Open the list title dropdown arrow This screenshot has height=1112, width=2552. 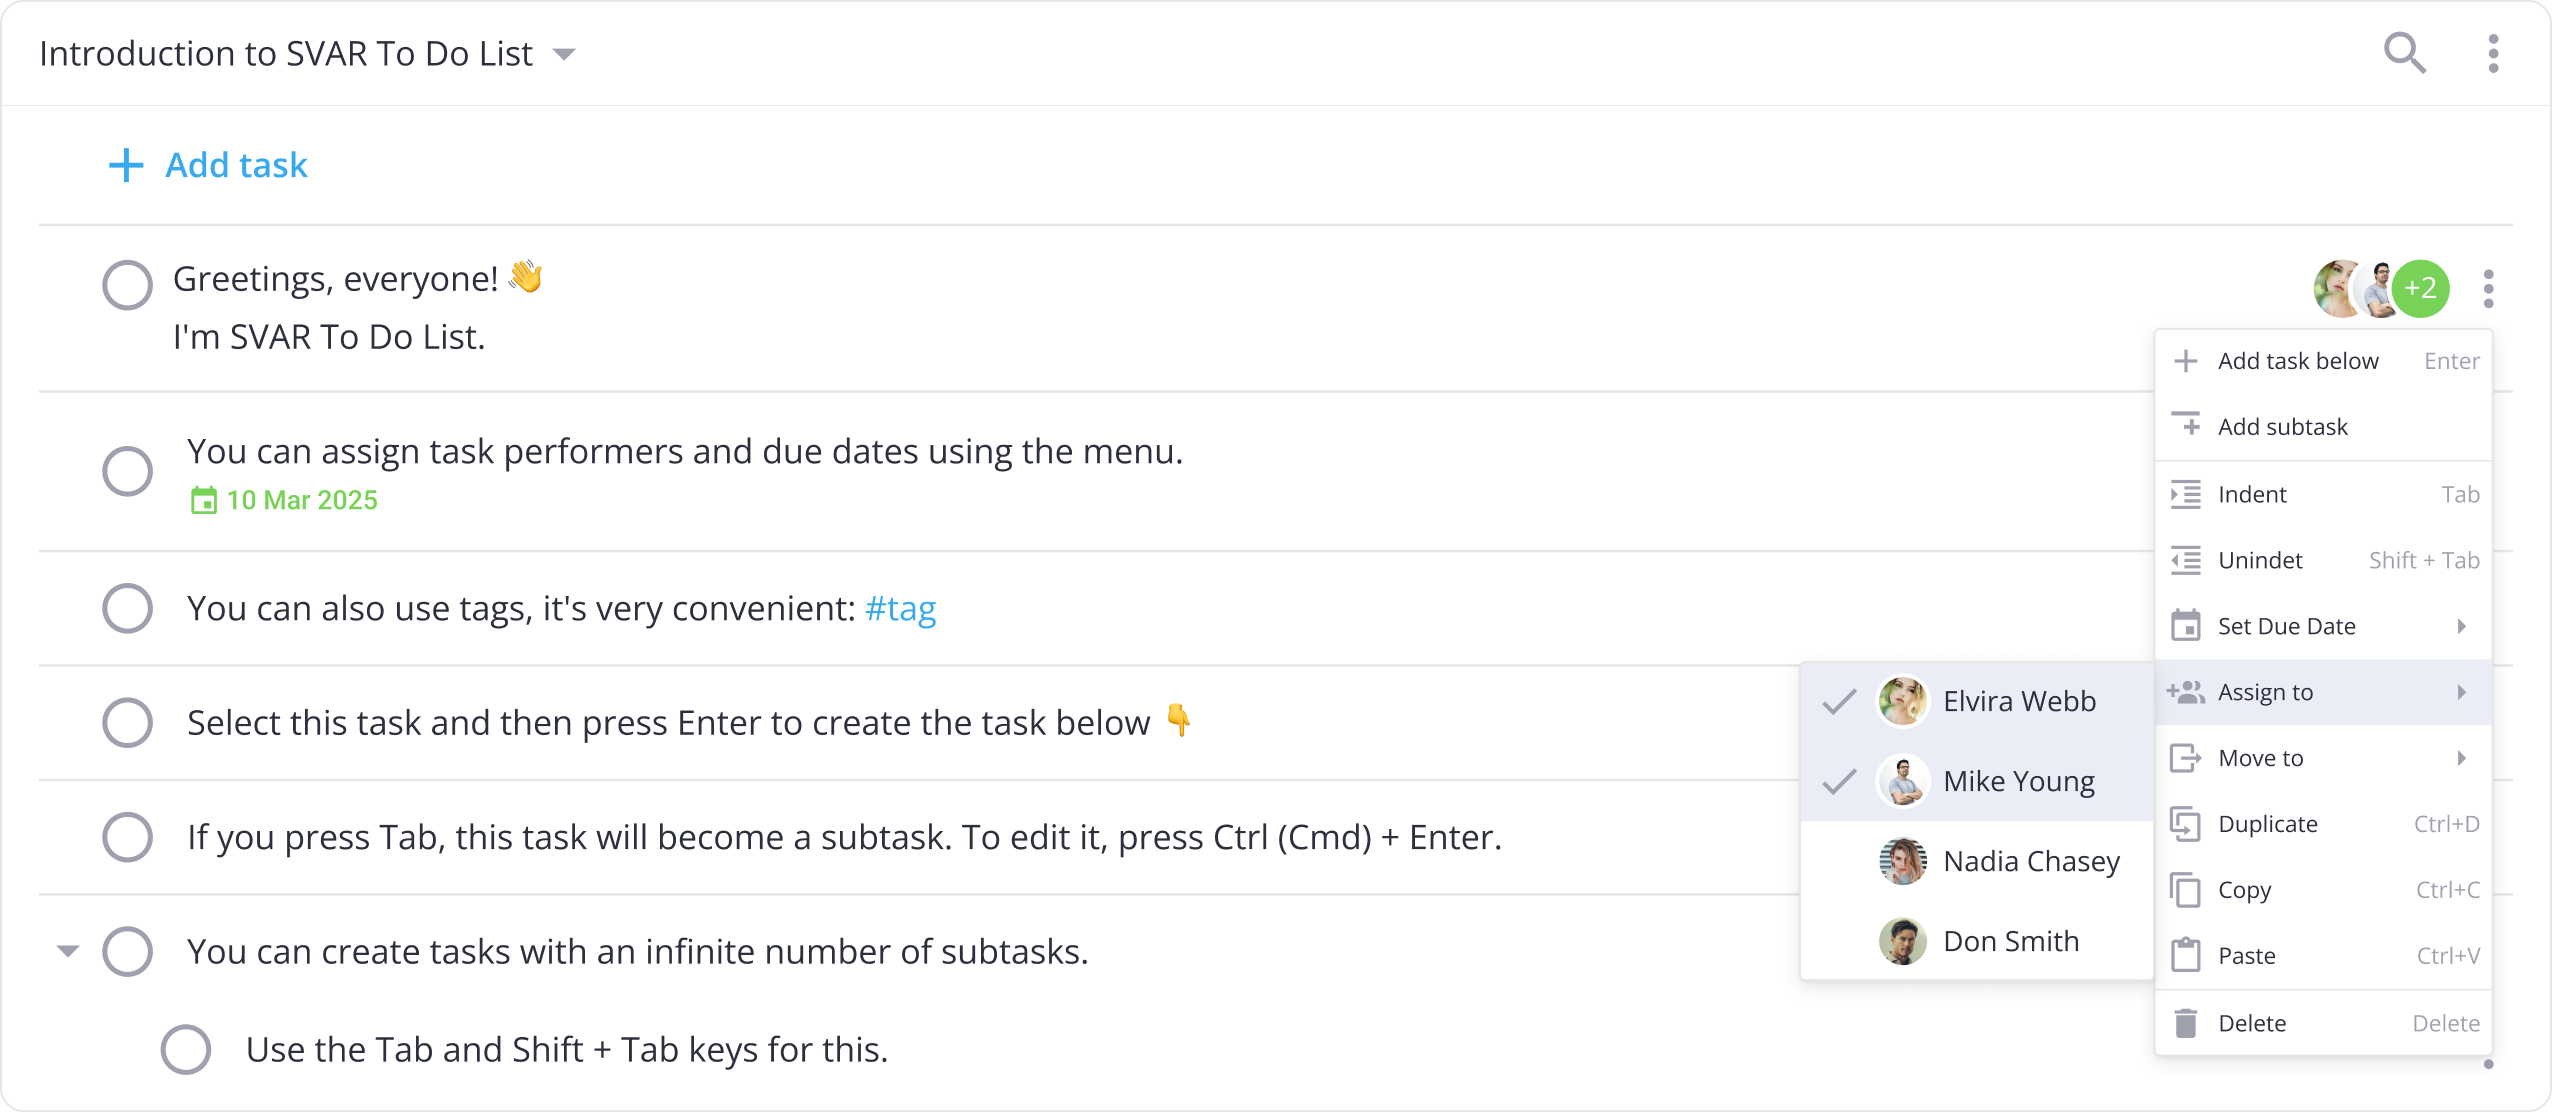564,54
